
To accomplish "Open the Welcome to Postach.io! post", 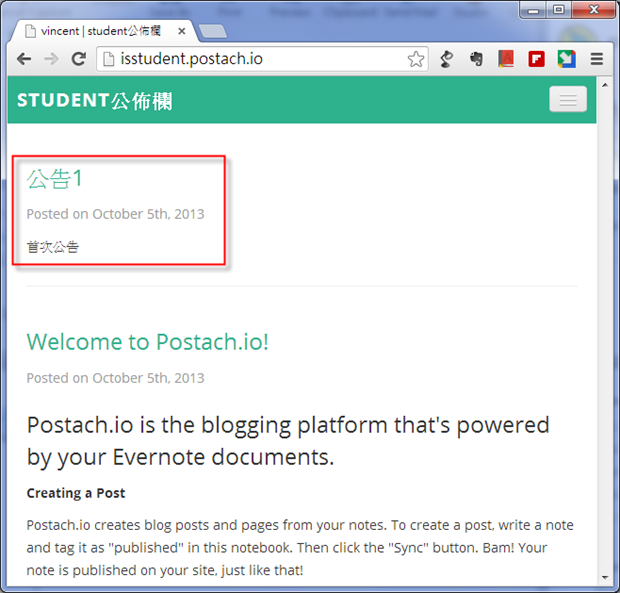I will point(147,342).
